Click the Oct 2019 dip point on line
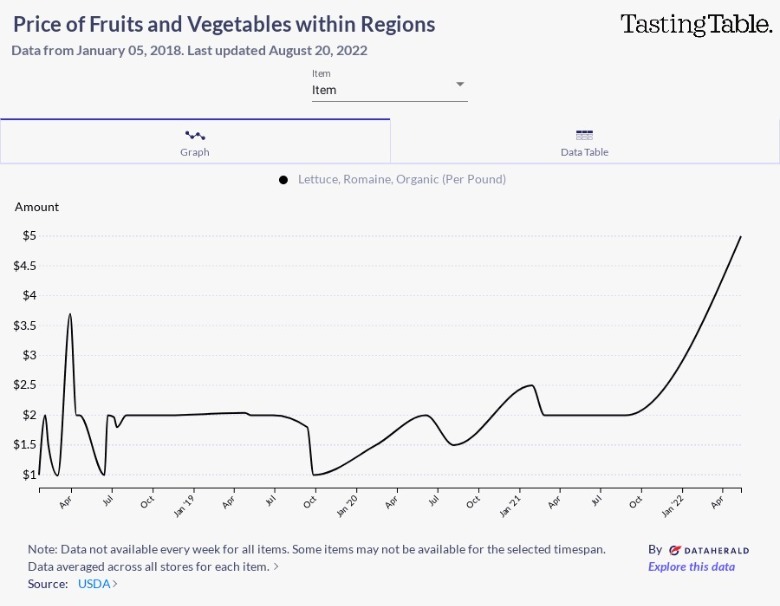 314,474
